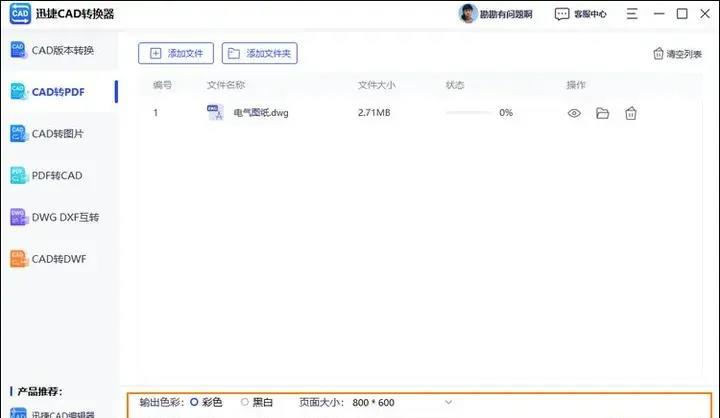Click the orange CAD转DWF icon
Image resolution: width=720 pixels, height=418 pixels.
(18, 259)
